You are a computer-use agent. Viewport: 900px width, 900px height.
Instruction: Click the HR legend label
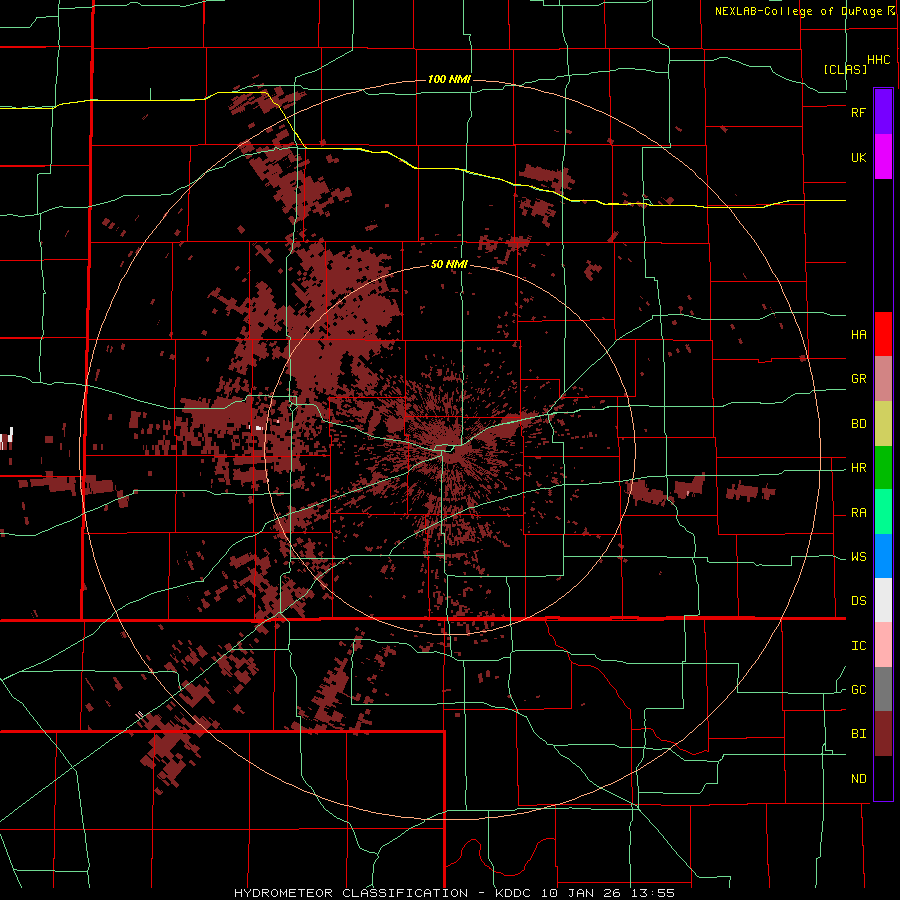(858, 468)
